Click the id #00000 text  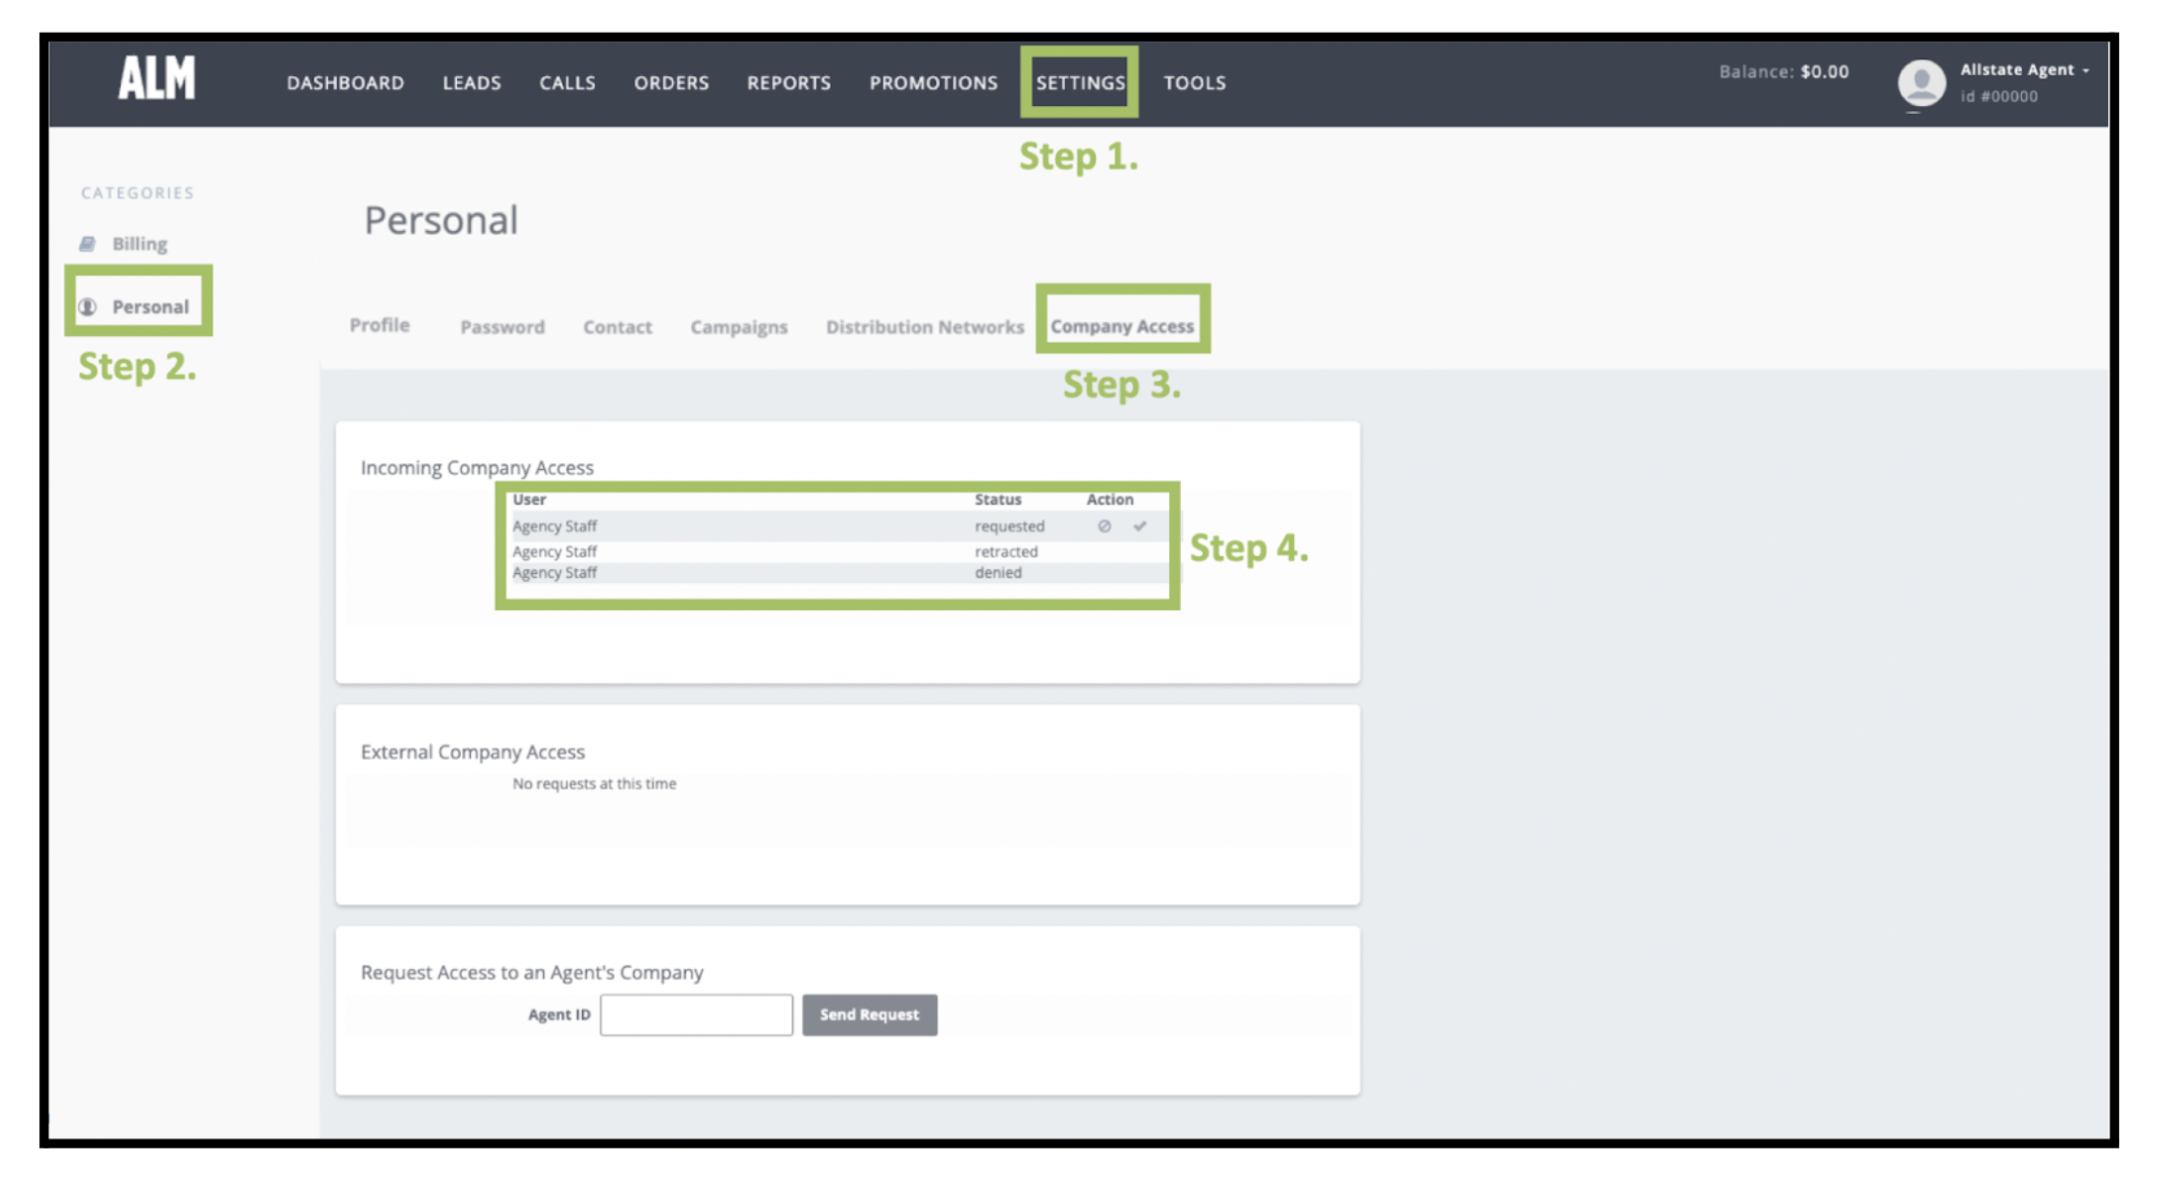coord(1999,97)
